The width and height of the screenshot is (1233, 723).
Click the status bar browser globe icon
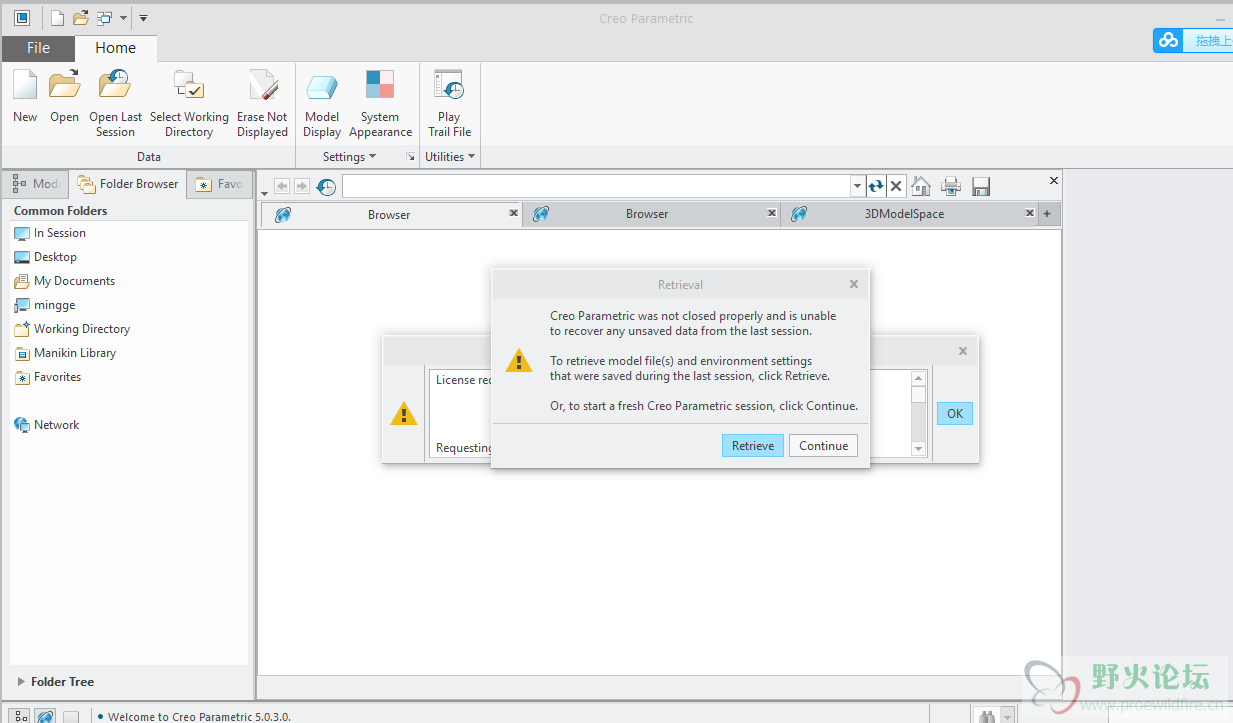tap(45, 716)
